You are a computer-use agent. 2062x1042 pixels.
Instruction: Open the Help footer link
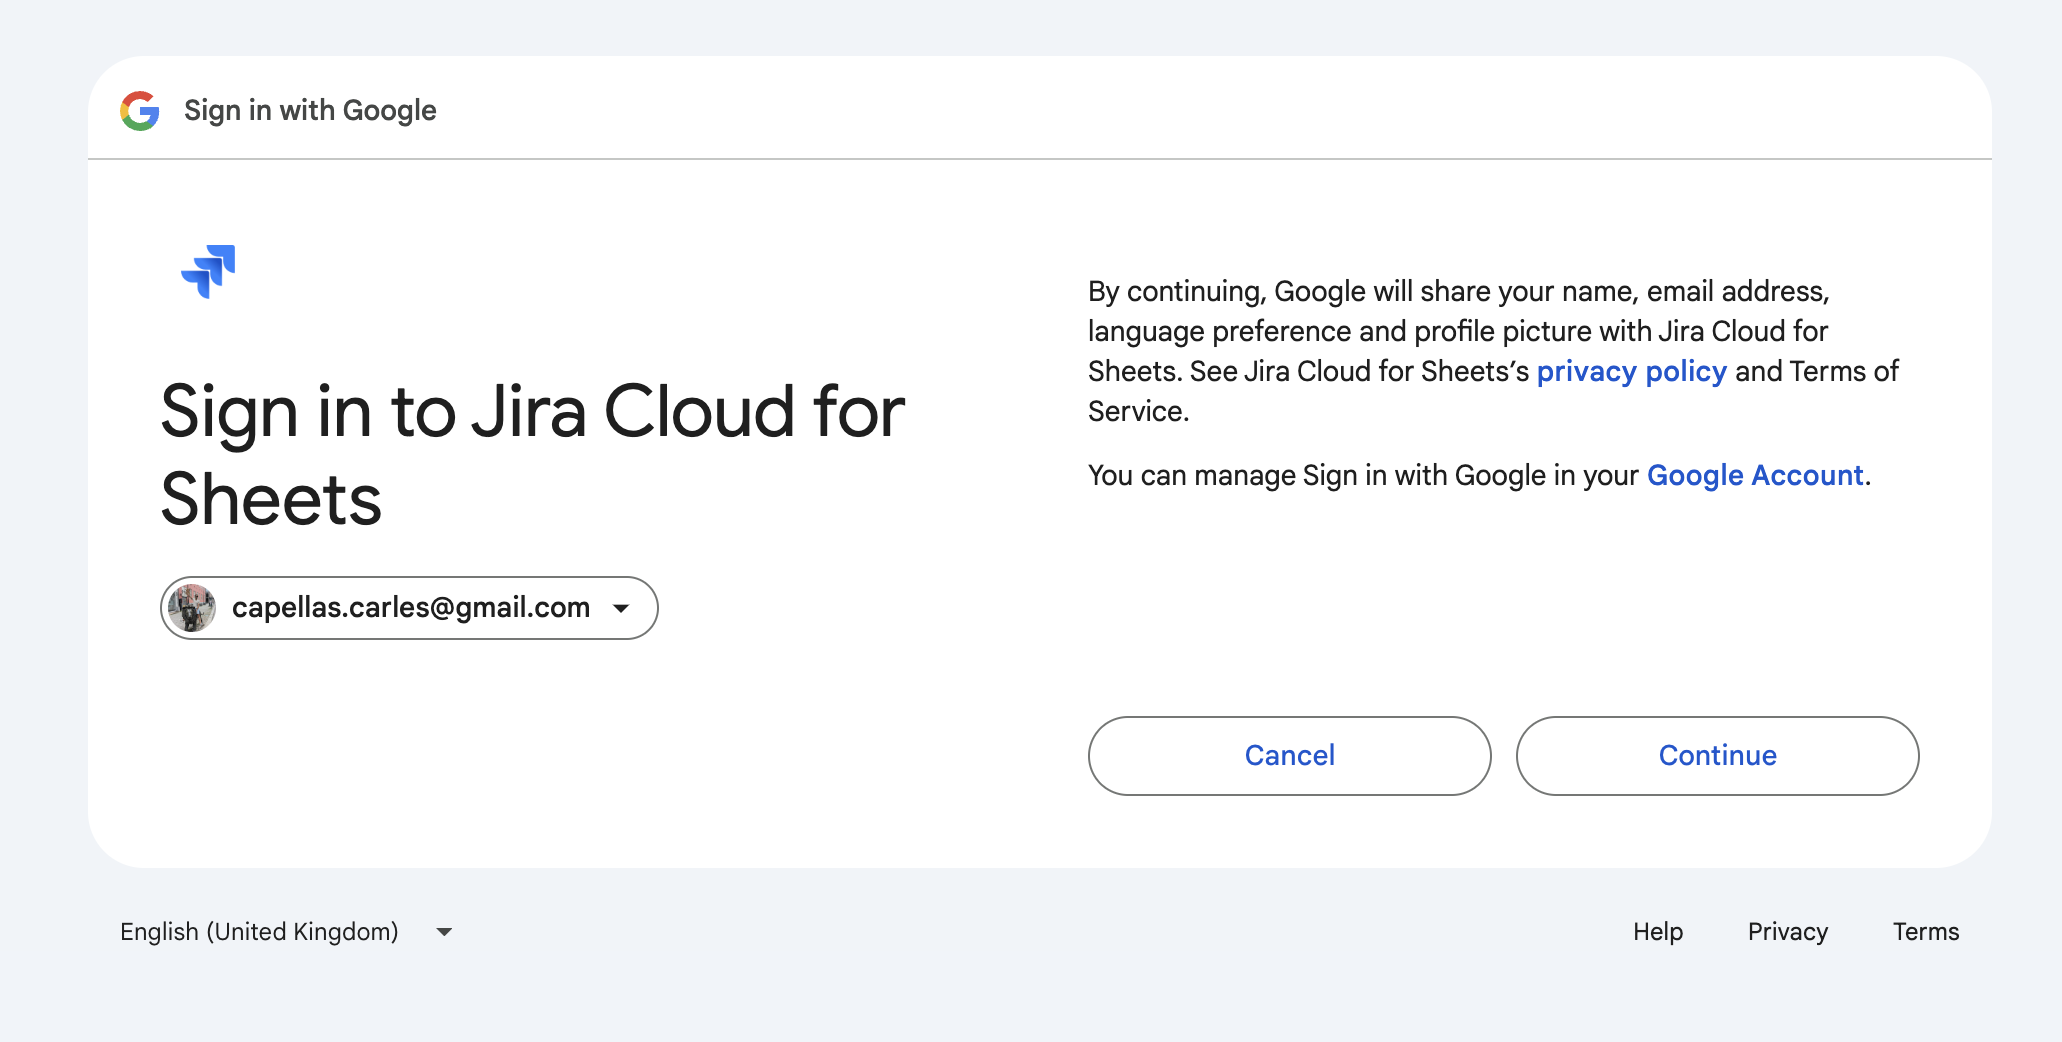tap(1658, 932)
